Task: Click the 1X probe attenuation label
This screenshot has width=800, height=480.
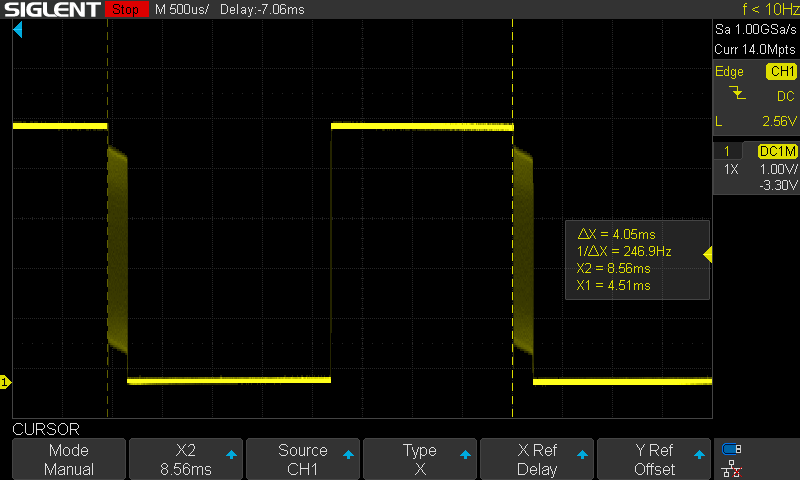Action: (x=731, y=169)
